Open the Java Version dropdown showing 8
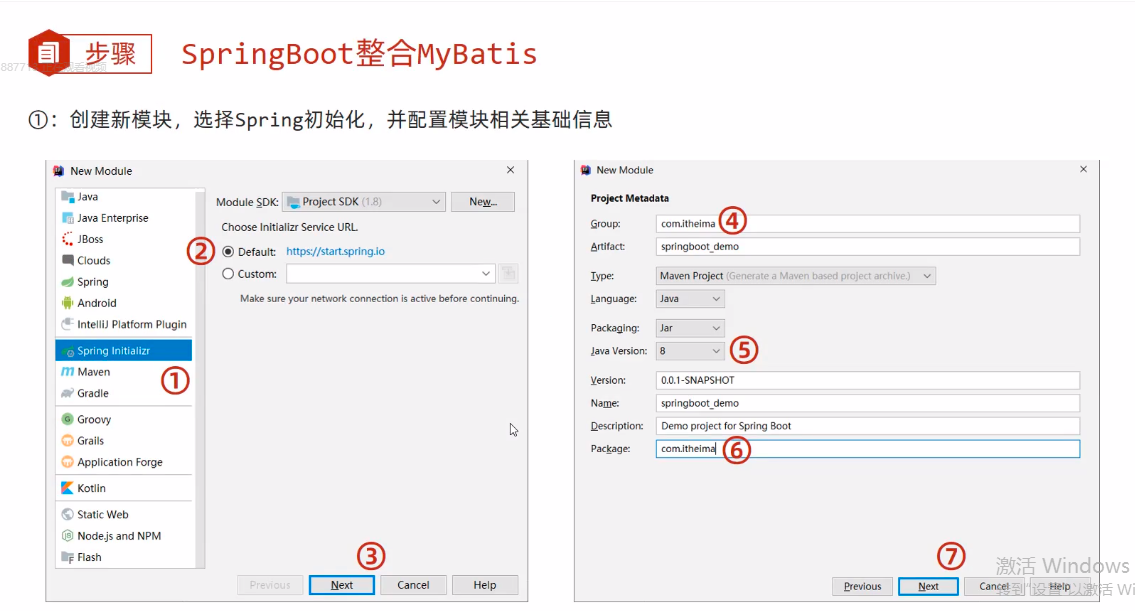This screenshot has width=1135, height=611. click(690, 351)
